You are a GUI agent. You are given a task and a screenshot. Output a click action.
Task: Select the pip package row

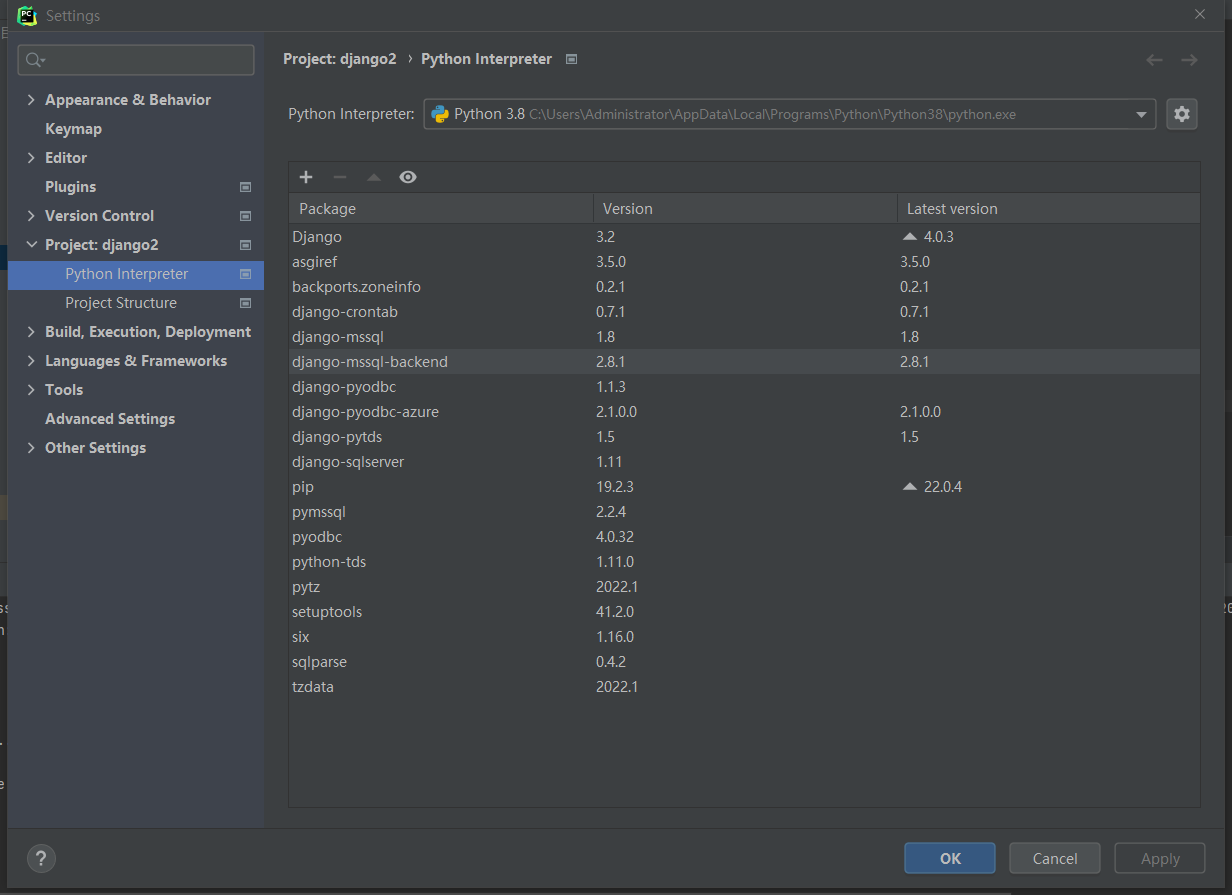[x=744, y=487]
